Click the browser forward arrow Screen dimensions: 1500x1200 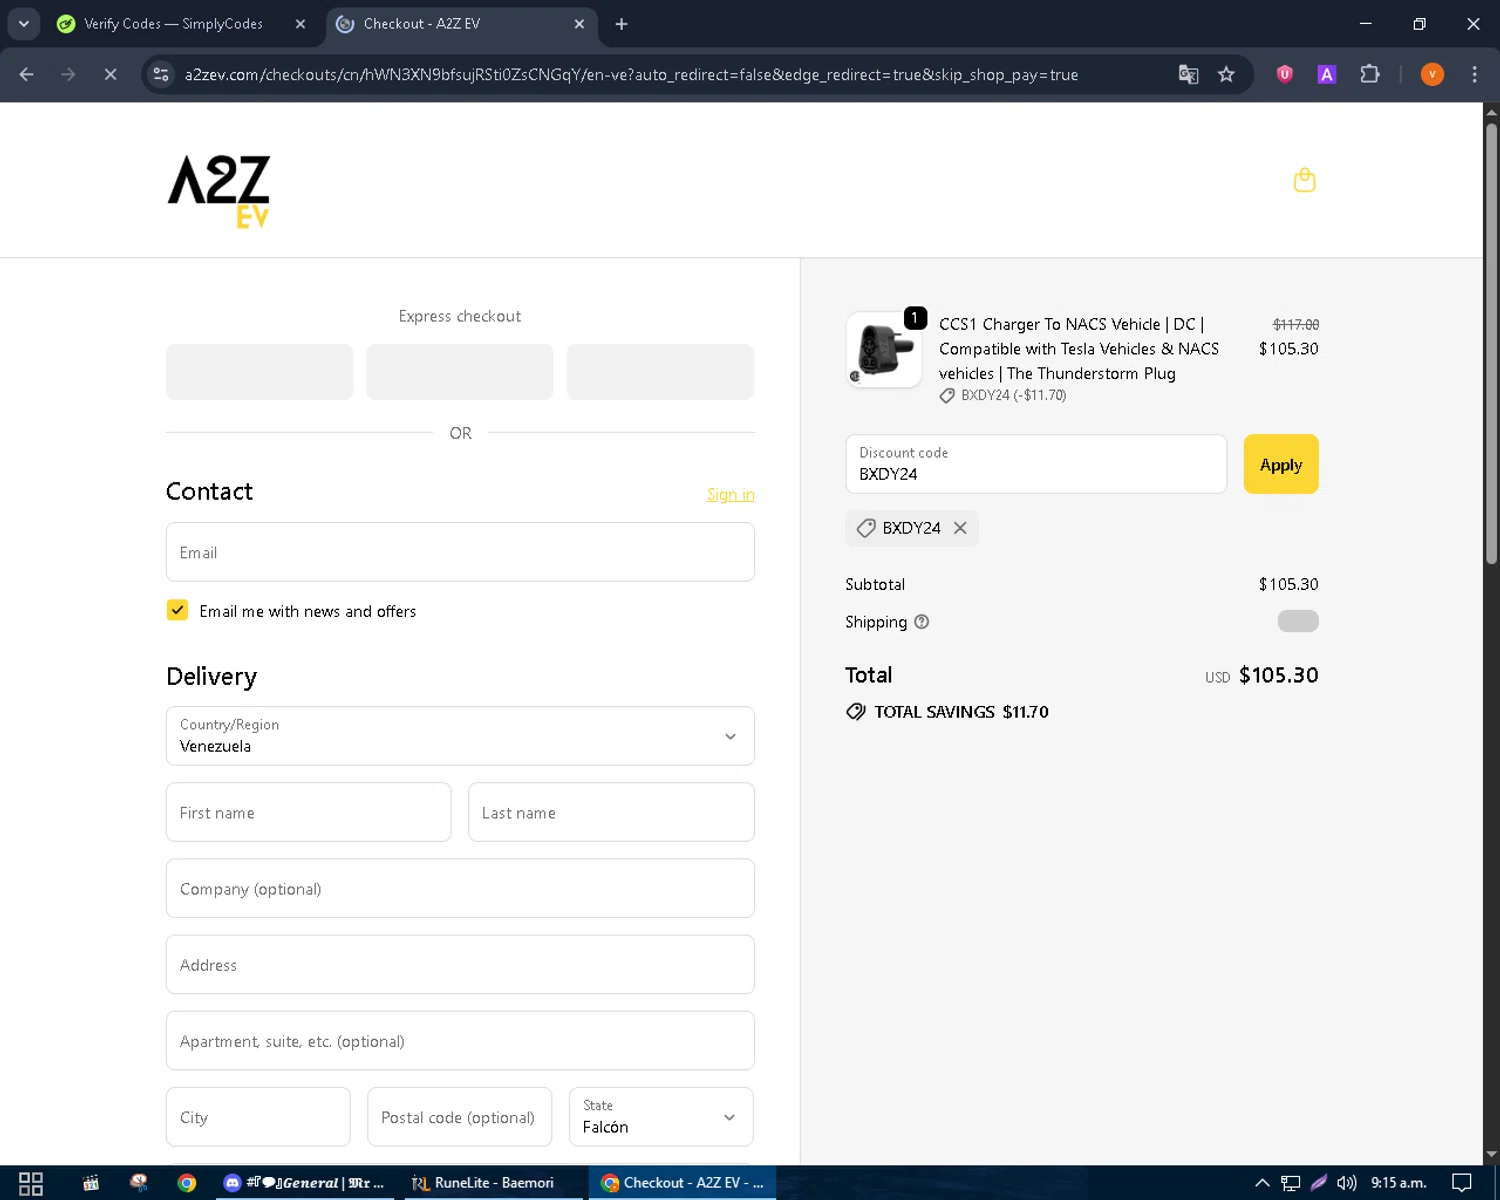68,74
